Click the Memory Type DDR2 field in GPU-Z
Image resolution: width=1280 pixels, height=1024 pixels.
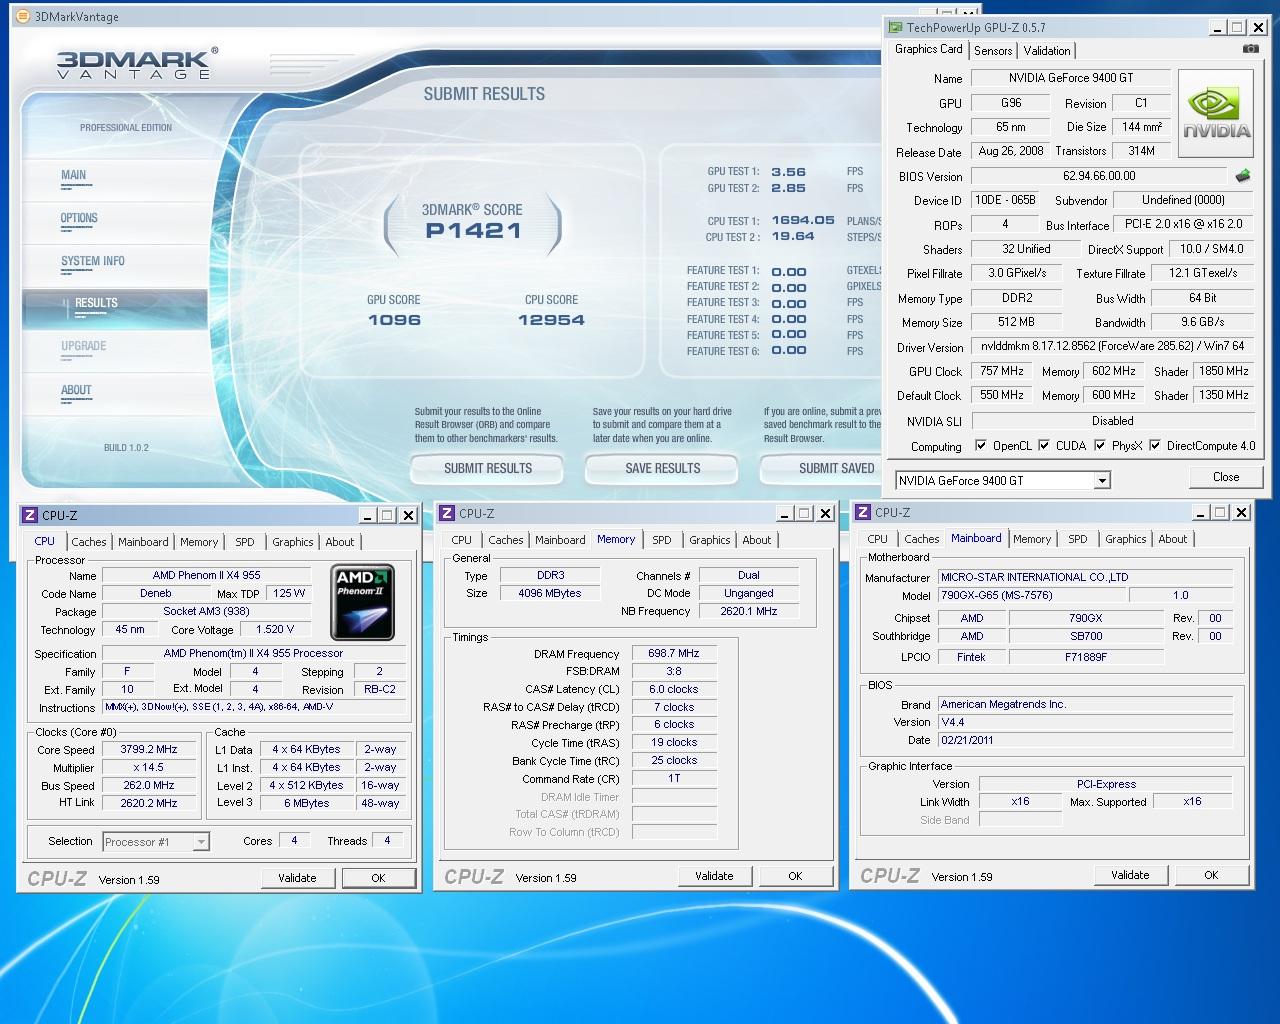click(x=1017, y=298)
